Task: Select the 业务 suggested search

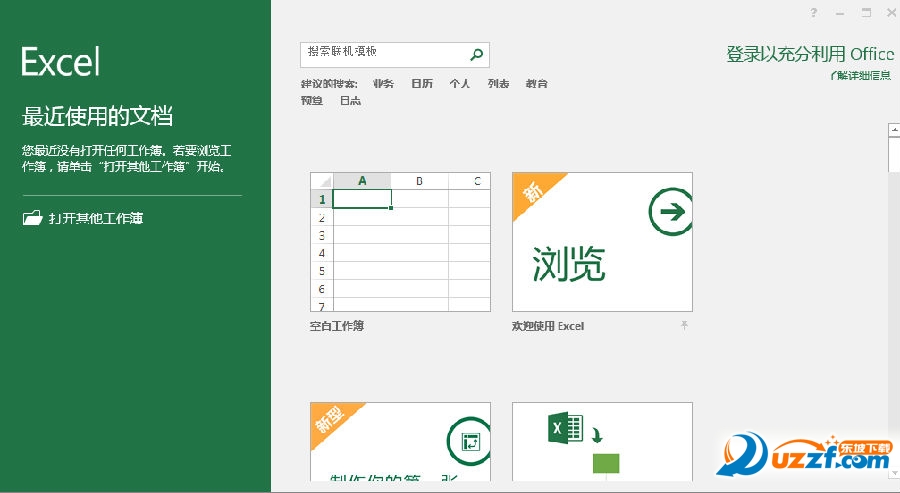Action: point(383,84)
